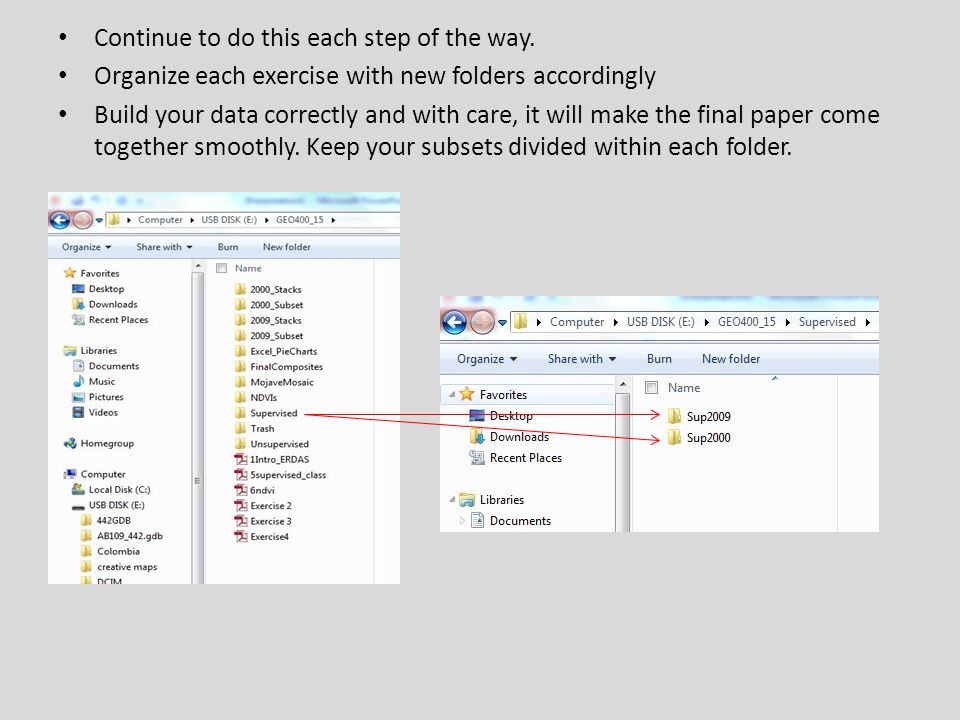Viewport: 960px width, 720px height.
Task: Open Organize dropdown in Supervised window
Action: coord(487,359)
